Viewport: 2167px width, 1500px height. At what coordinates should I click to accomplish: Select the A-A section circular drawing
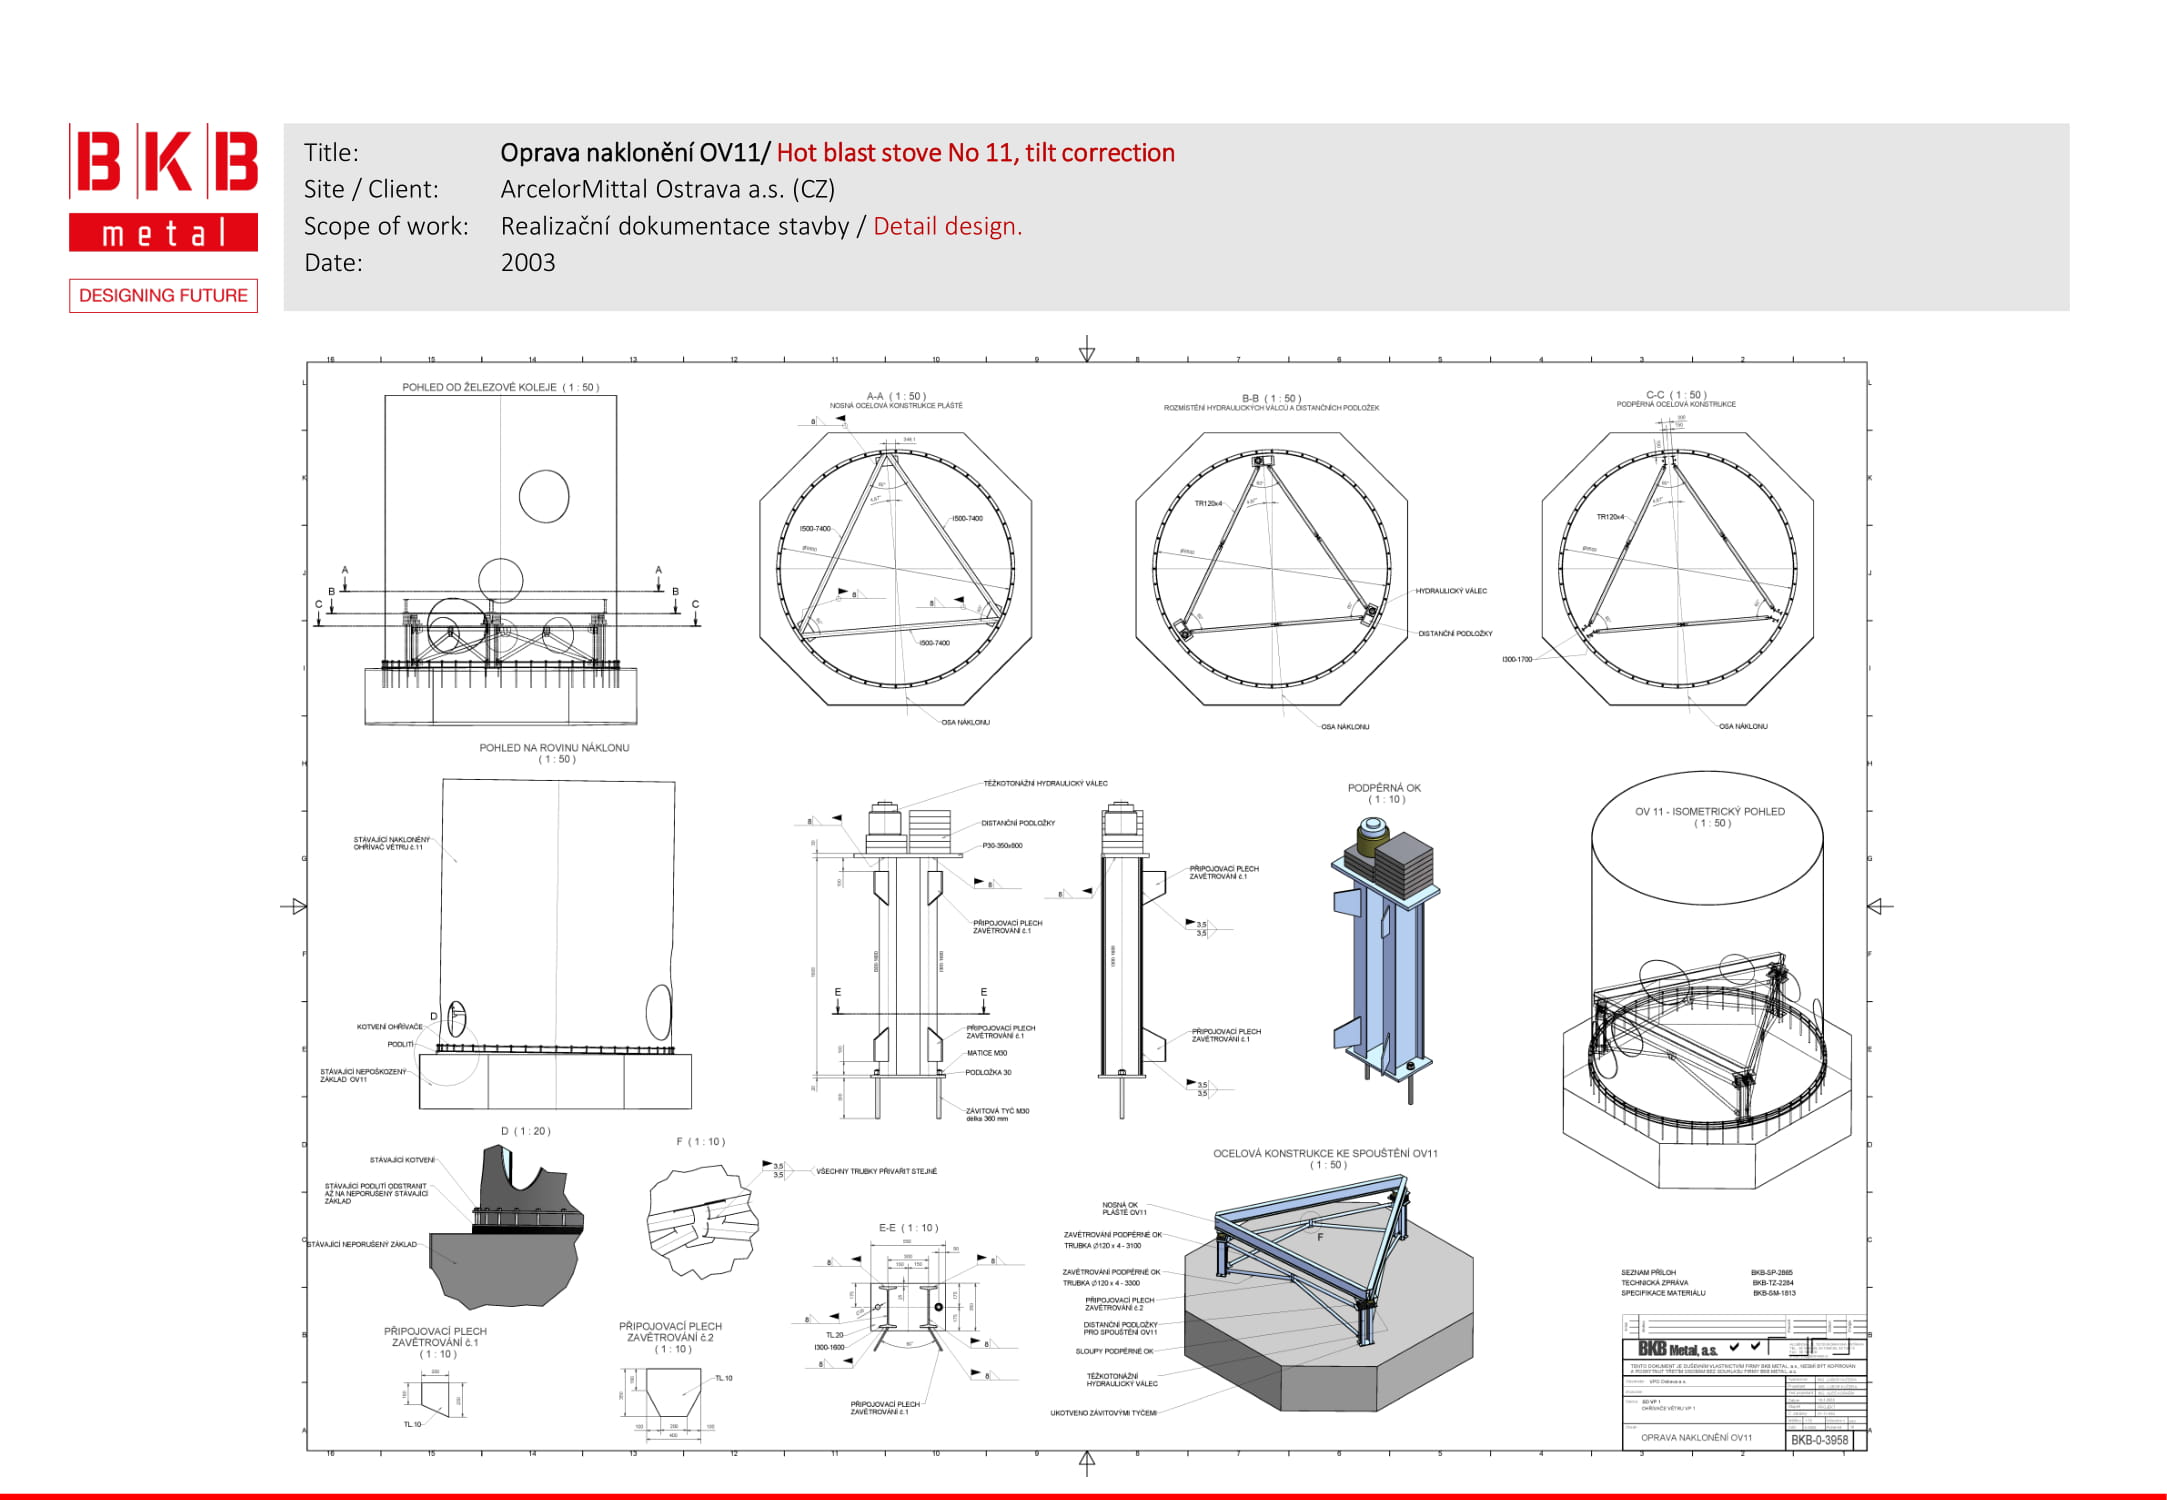tap(895, 568)
